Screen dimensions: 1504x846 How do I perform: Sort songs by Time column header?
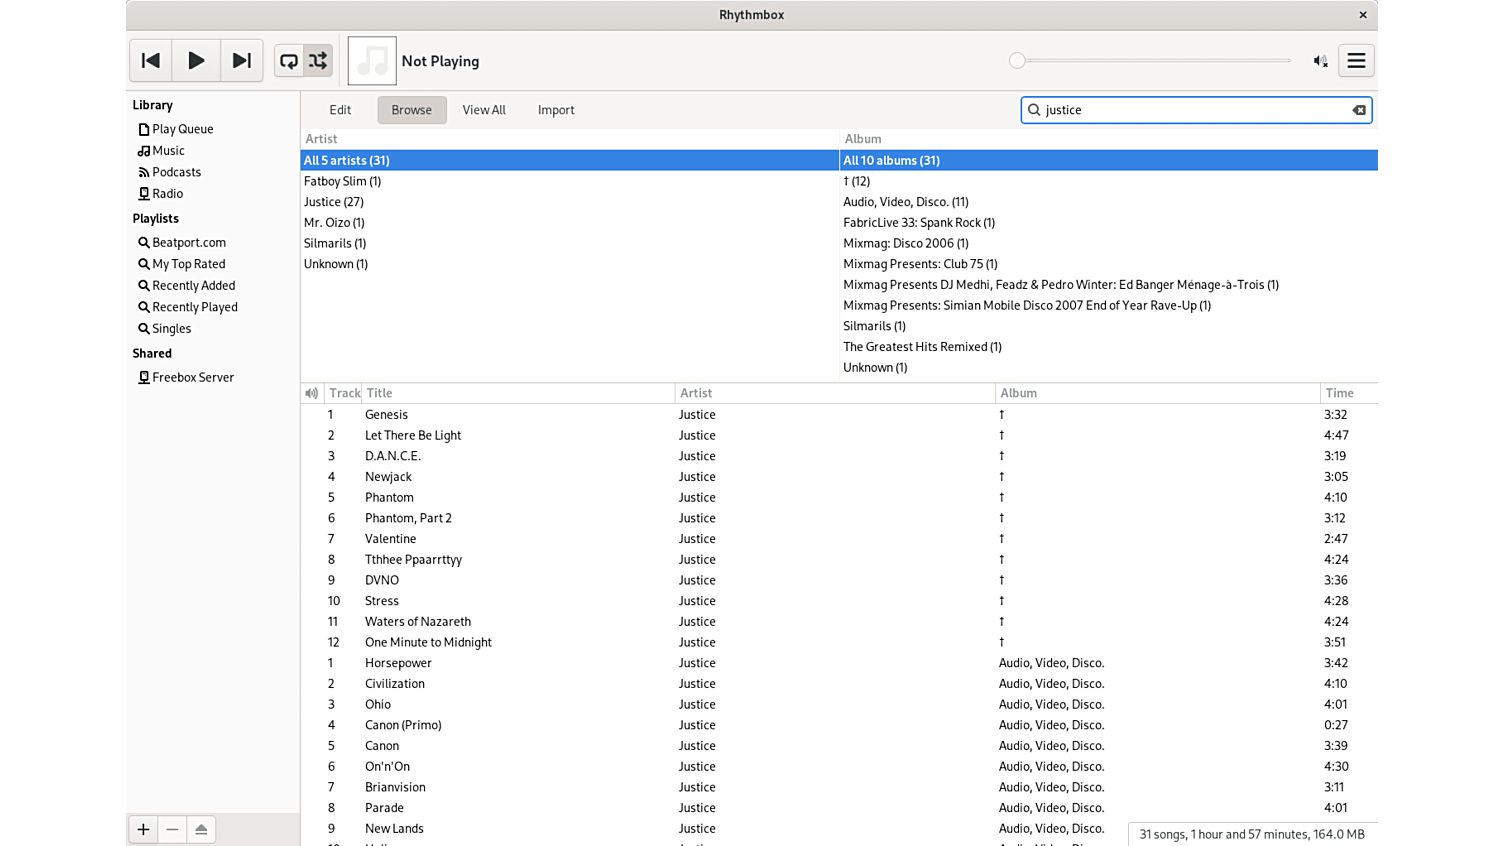(x=1339, y=393)
